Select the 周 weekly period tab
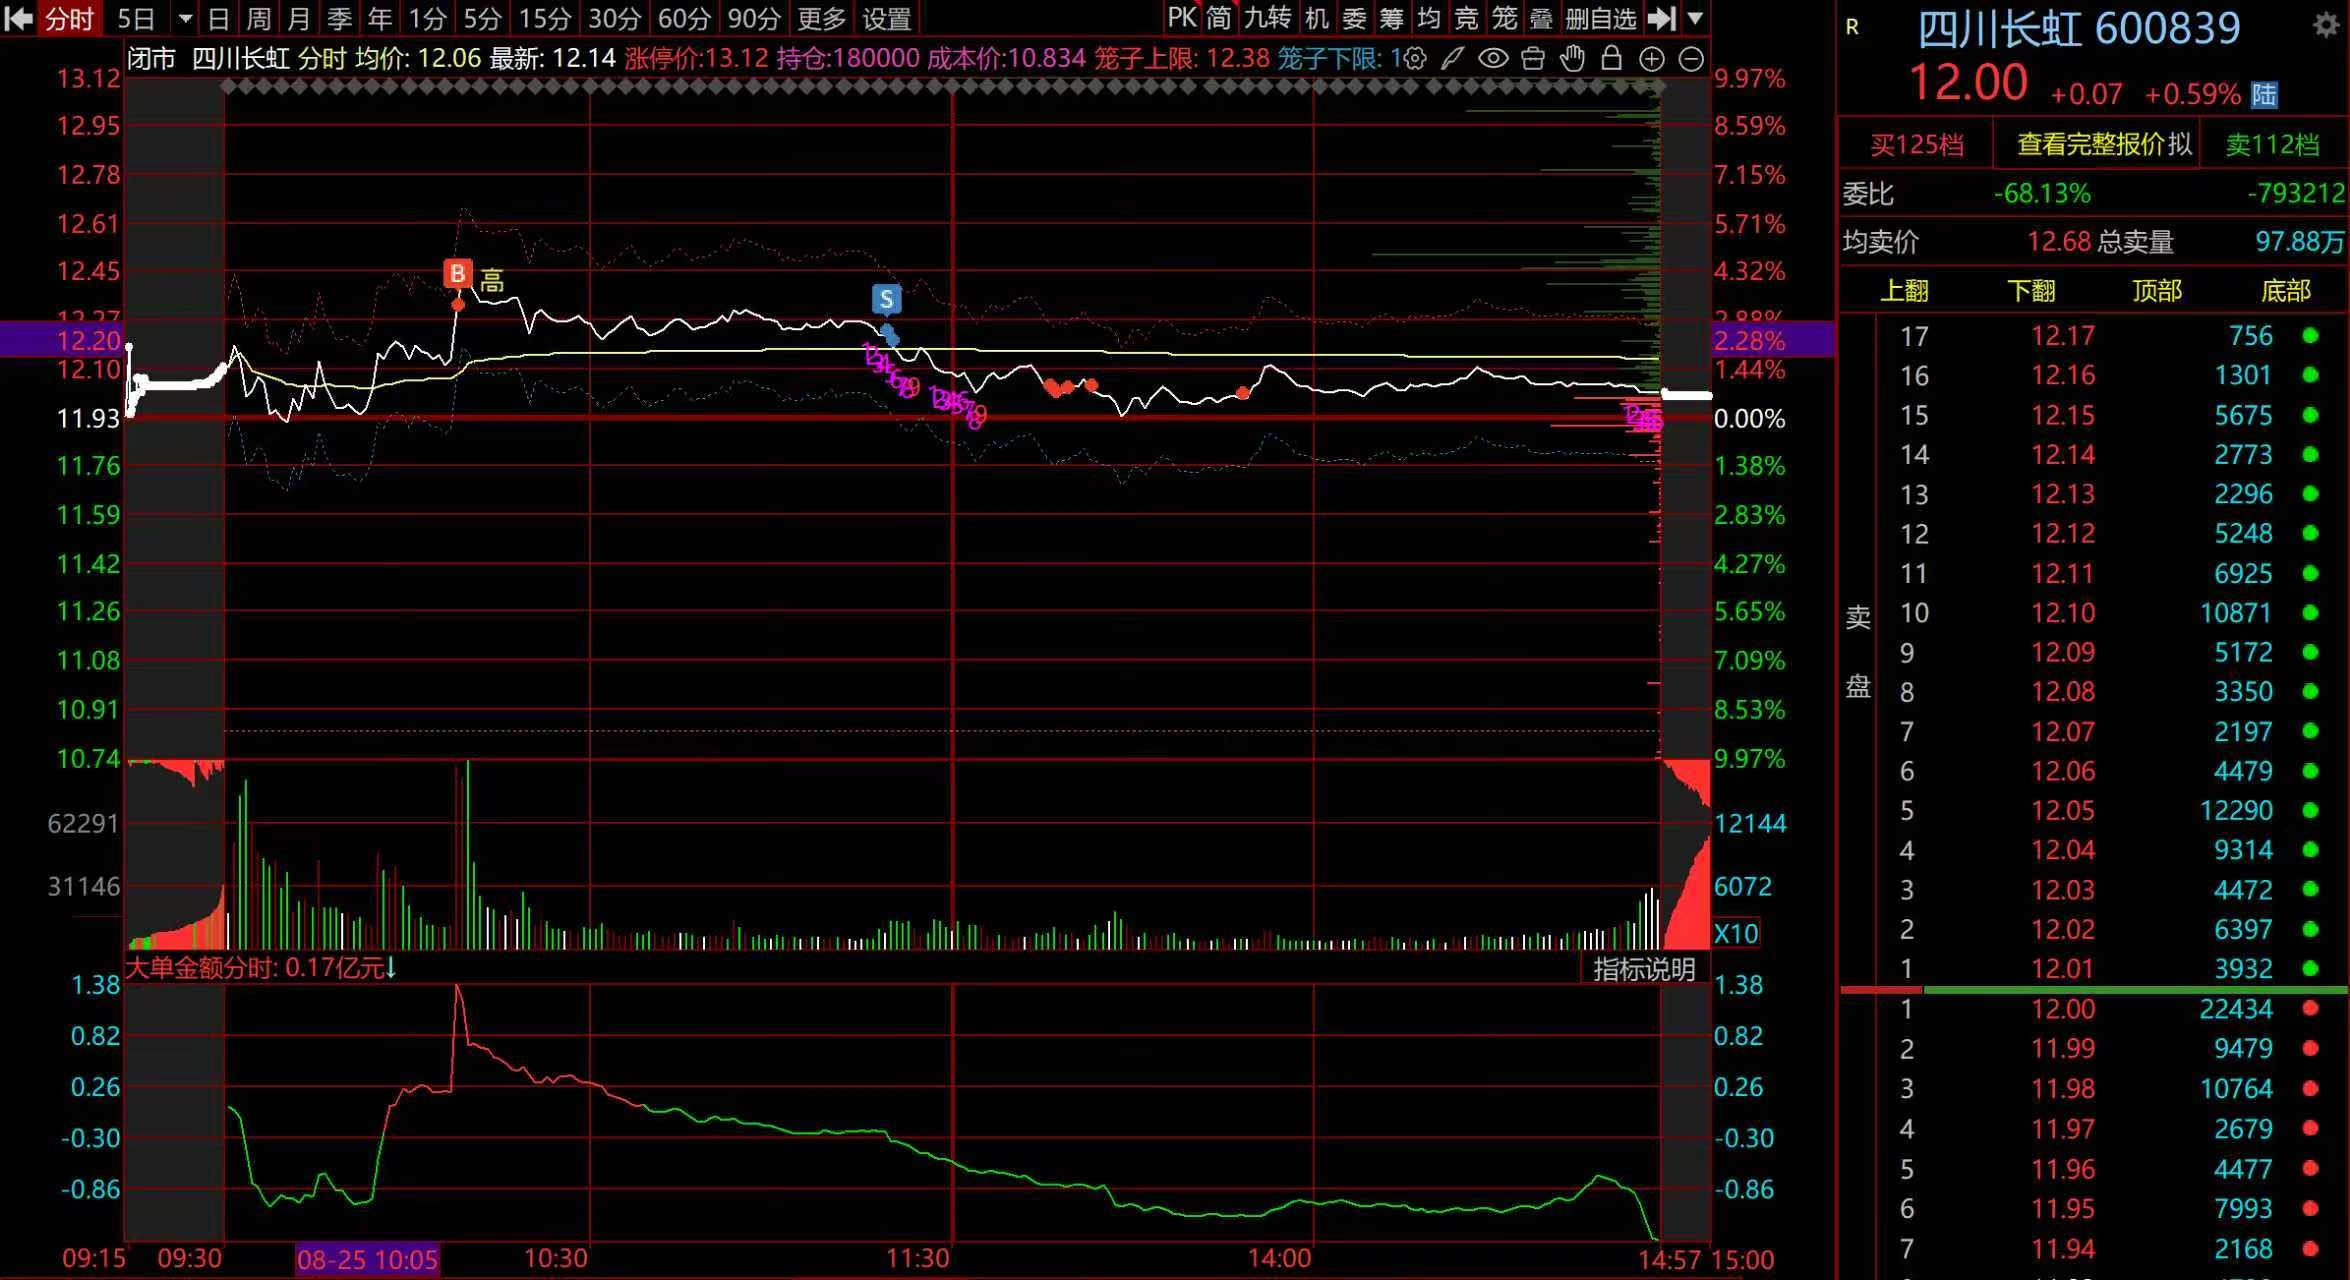 pos(259,19)
